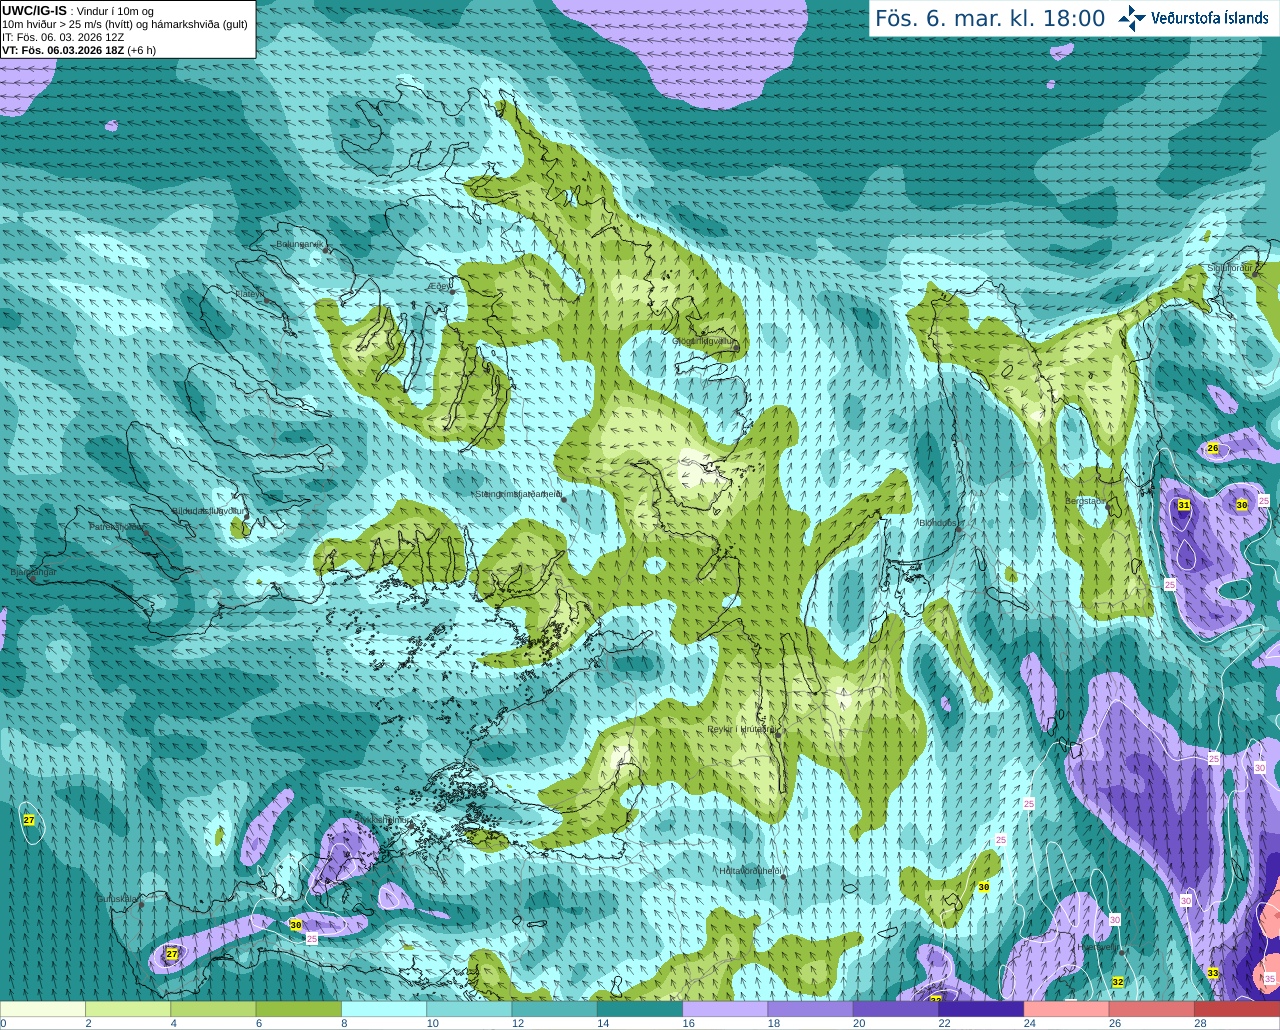Click the Bíldudalsflugvöllur station label

click(x=207, y=510)
